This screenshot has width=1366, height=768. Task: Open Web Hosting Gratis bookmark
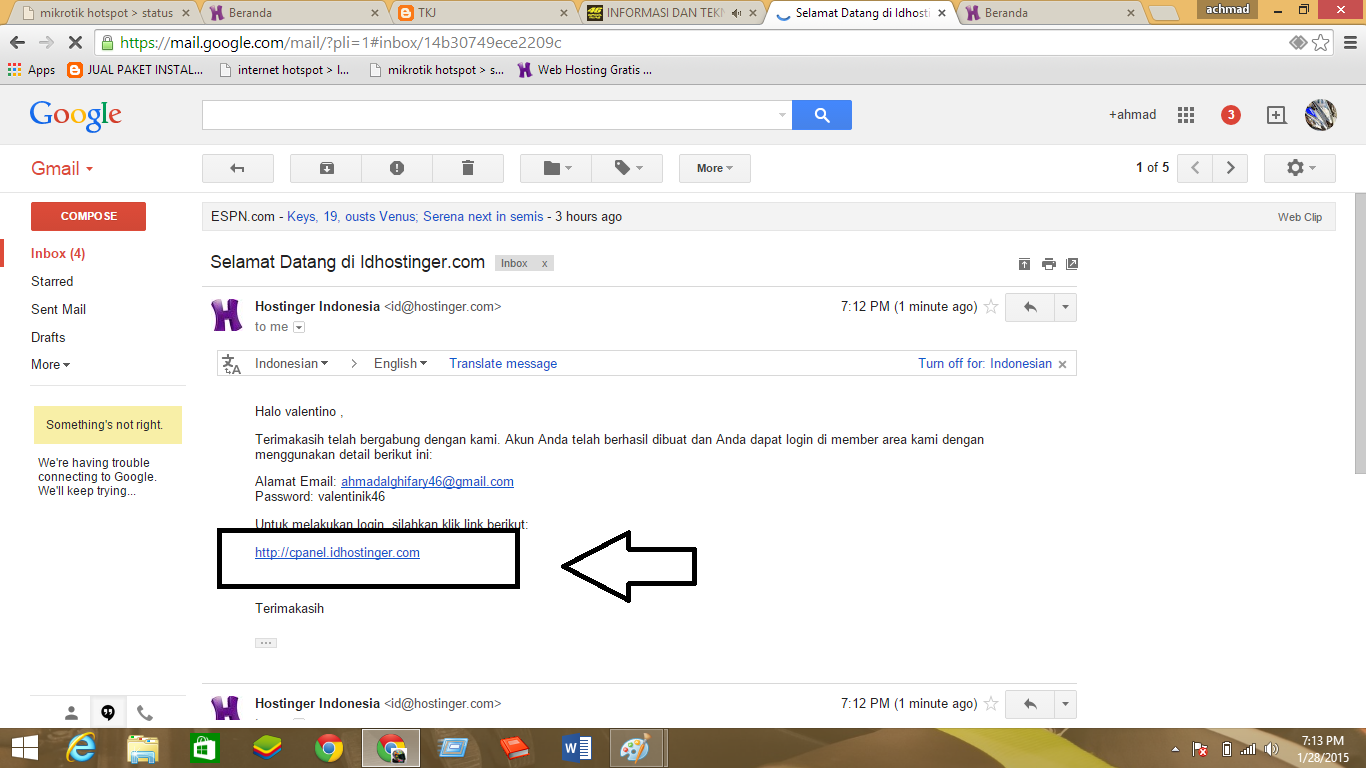585,70
